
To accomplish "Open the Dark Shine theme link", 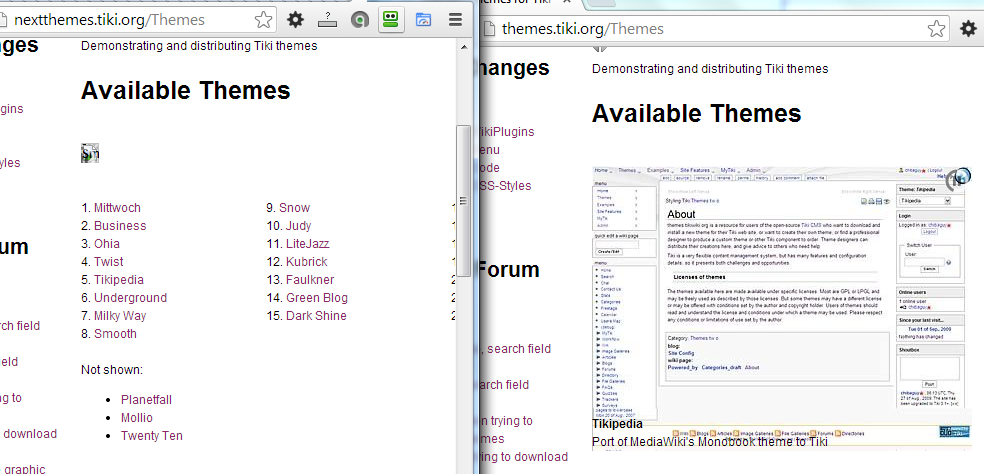I will click(x=316, y=316).
